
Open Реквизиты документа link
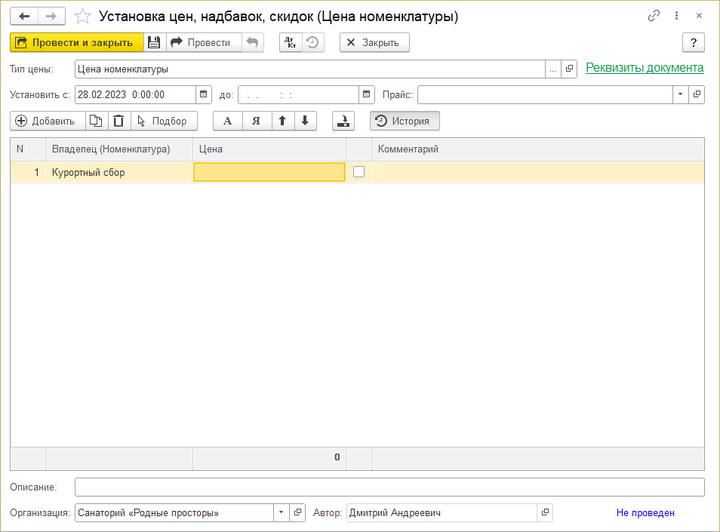pyautogui.click(x=644, y=68)
